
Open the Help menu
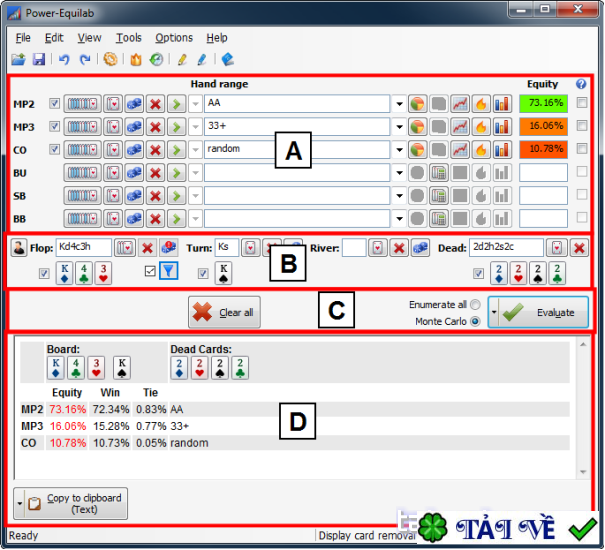coord(216,38)
